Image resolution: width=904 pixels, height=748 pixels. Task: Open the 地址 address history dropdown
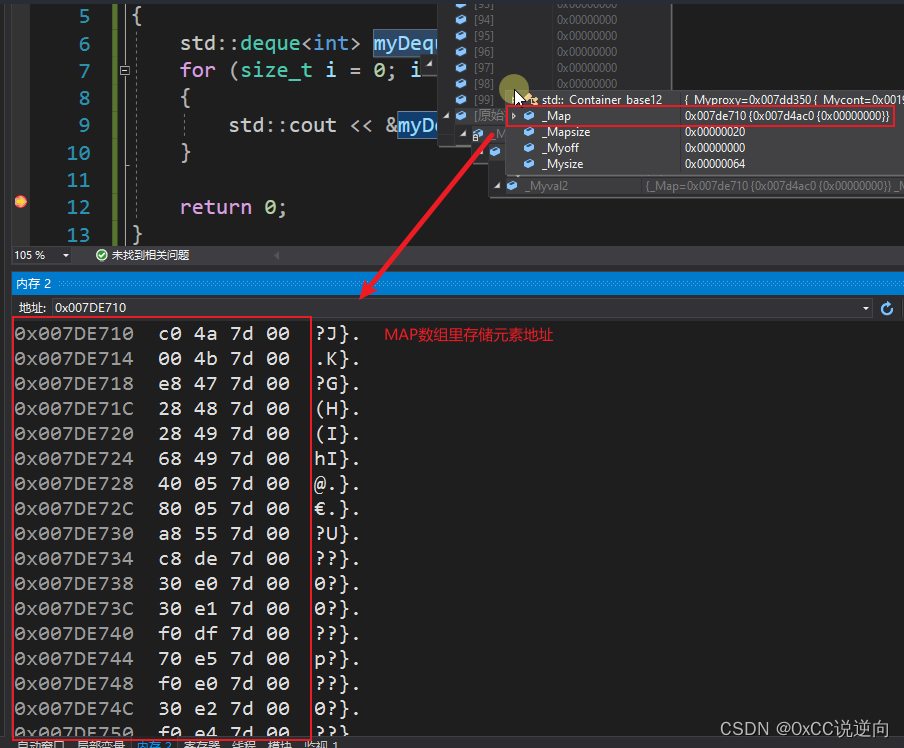click(x=866, y=308)
